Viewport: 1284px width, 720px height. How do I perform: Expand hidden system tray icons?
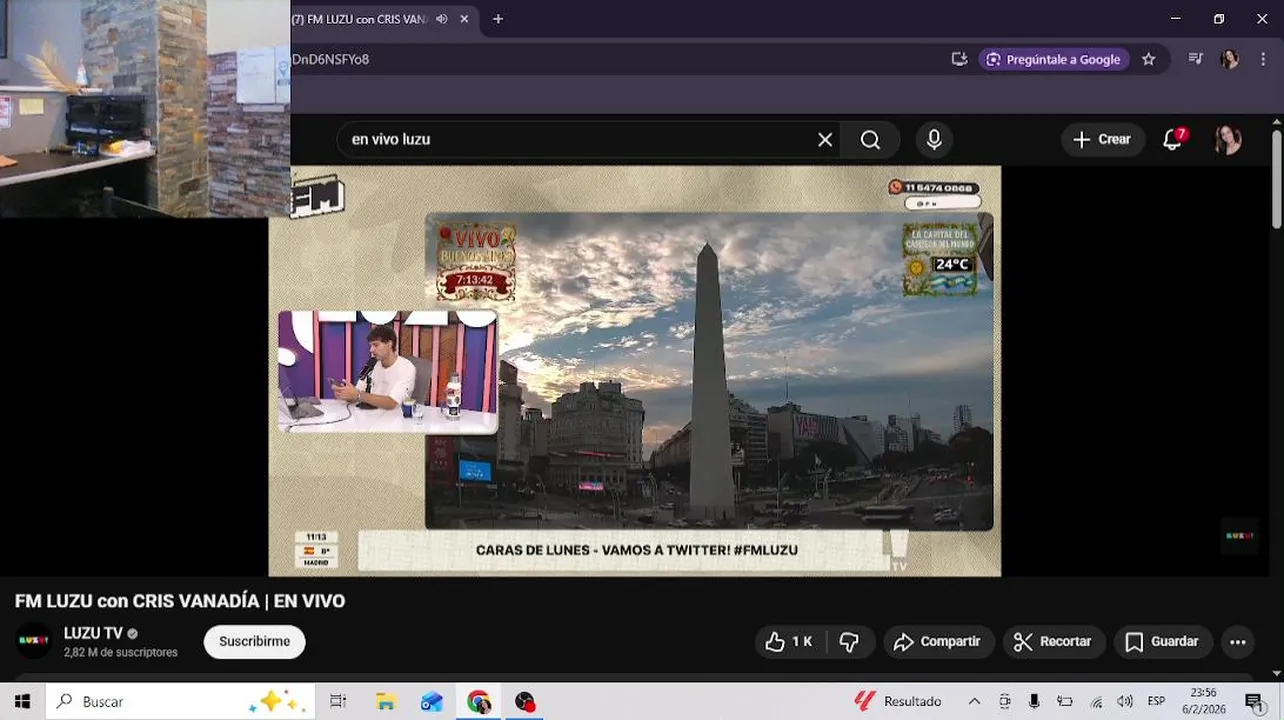(974, 702)
